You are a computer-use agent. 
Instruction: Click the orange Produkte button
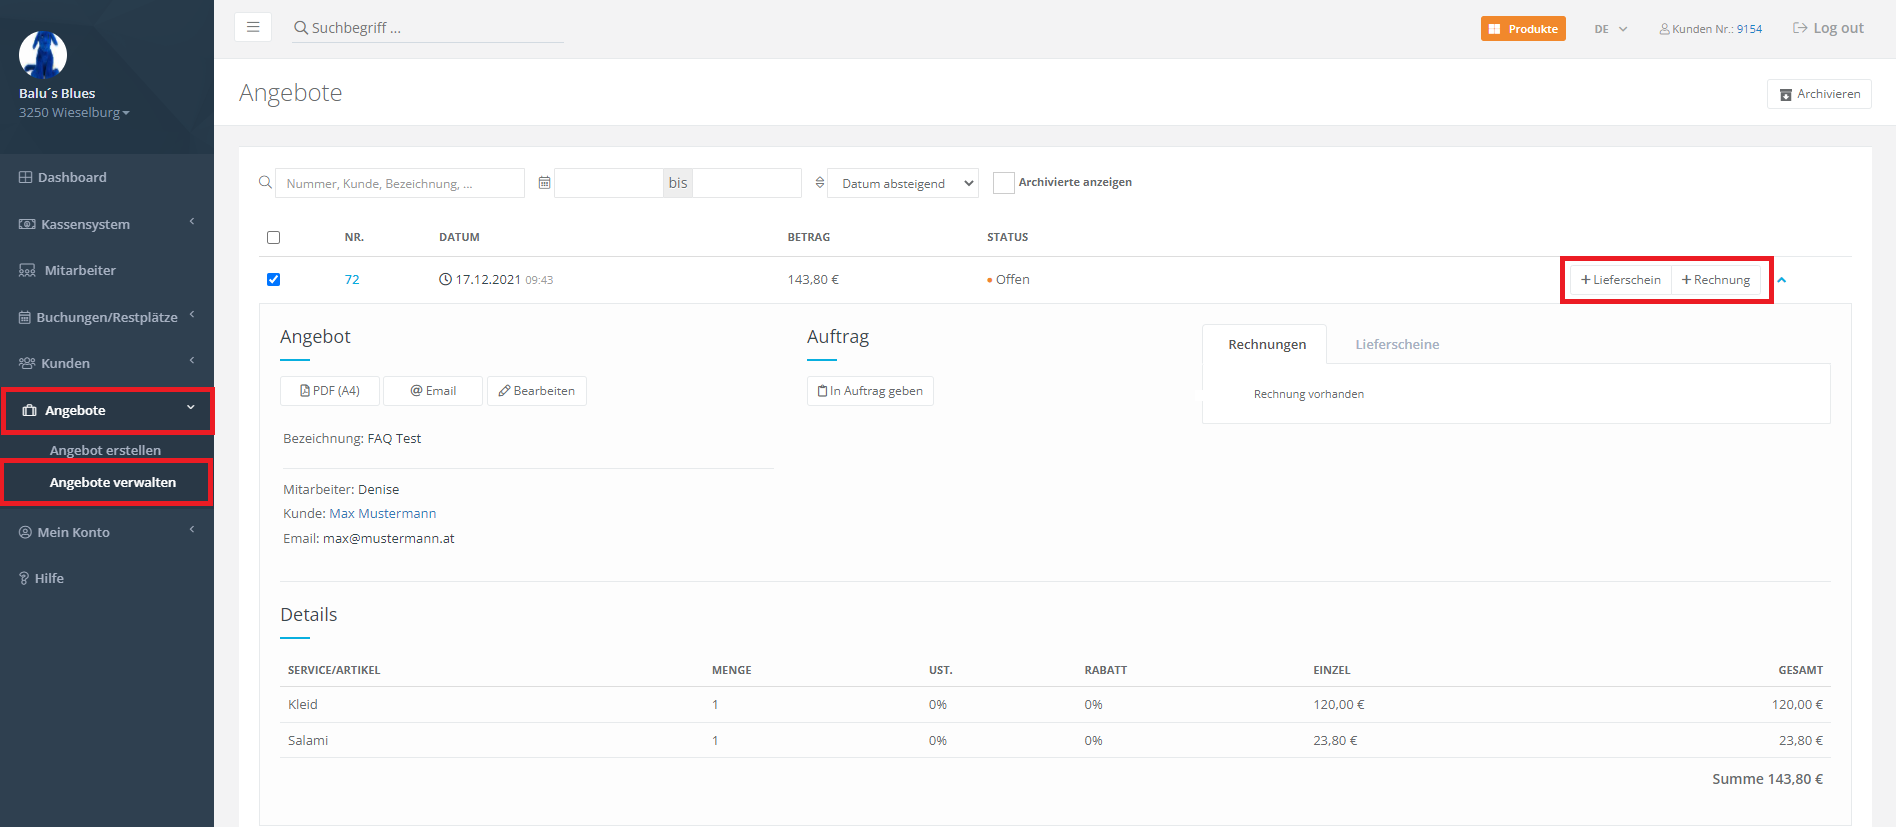(x=1523, y=29)
